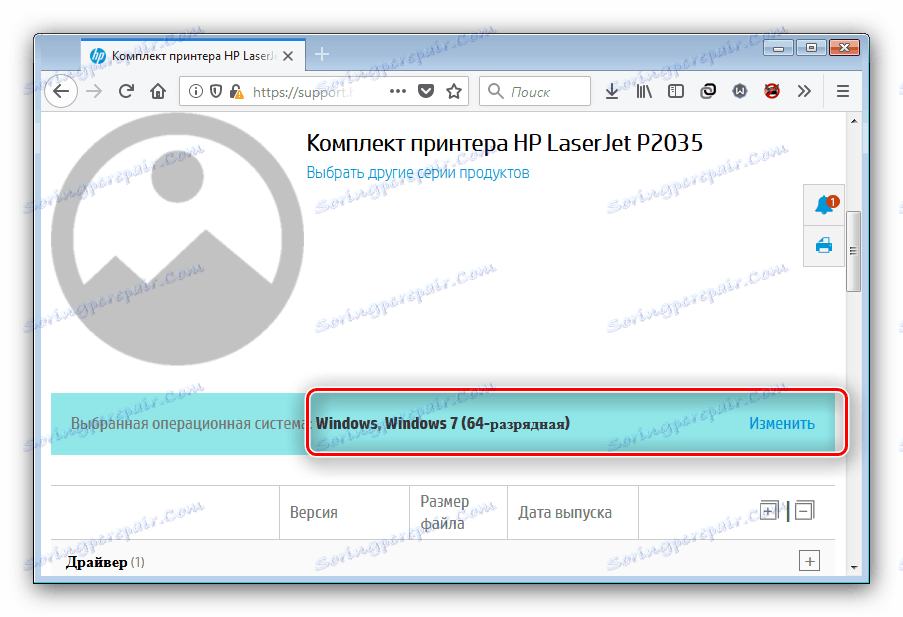Open notifications bell with badge
Viewport: 903px width, 617px height.
[x=824, y=205]
